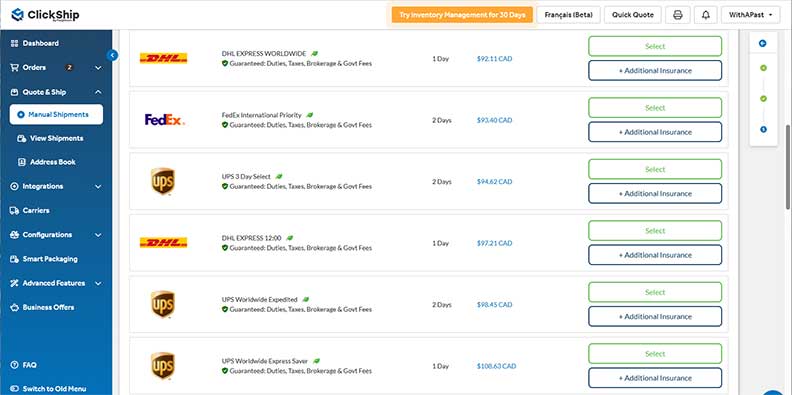
Task: Collapse the Quote & Ship section
Action: 98,92
